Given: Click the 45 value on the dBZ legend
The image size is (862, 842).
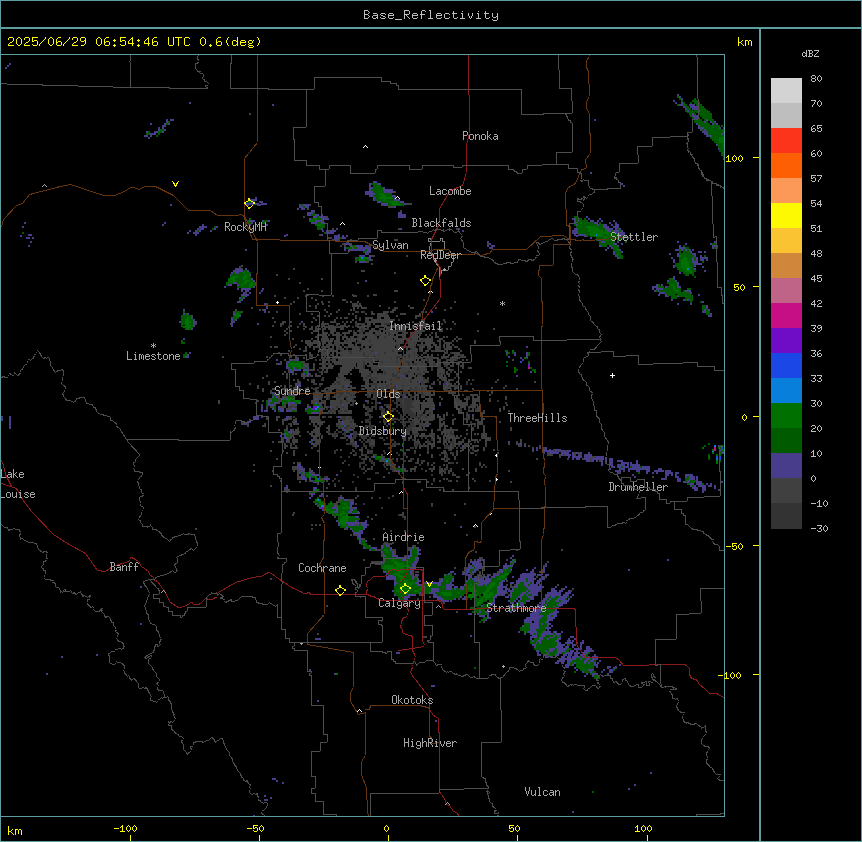Looking at the screenshot, I should 816,279.
